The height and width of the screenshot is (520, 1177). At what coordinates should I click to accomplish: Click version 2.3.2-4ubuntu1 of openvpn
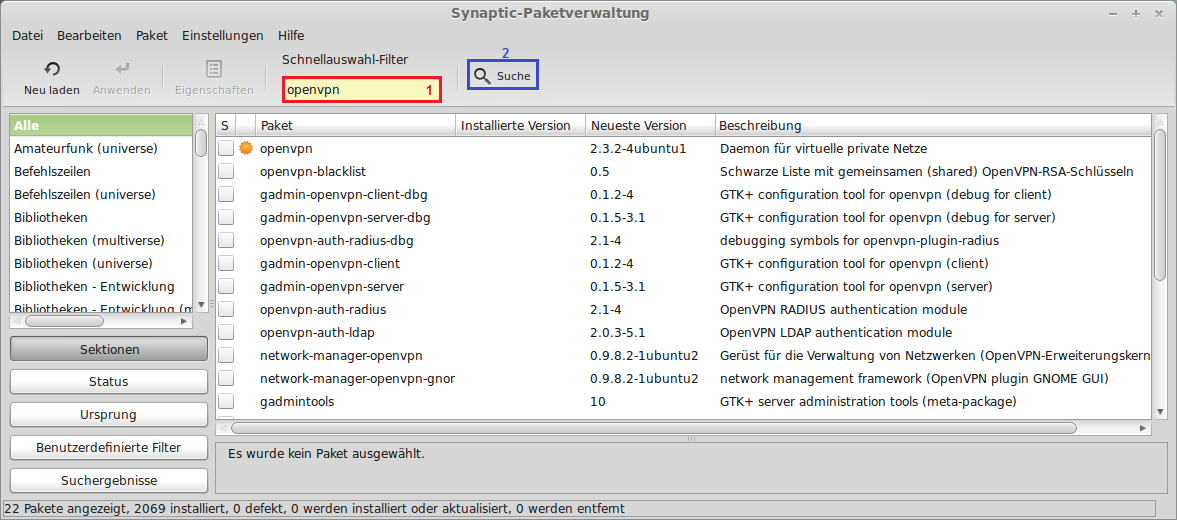pos(639,149)
